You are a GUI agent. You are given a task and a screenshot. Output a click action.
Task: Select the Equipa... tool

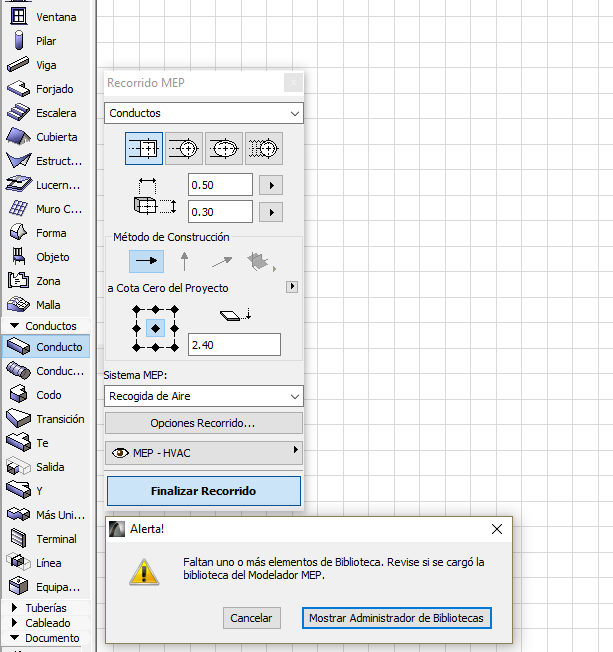(x=46, y=587)
